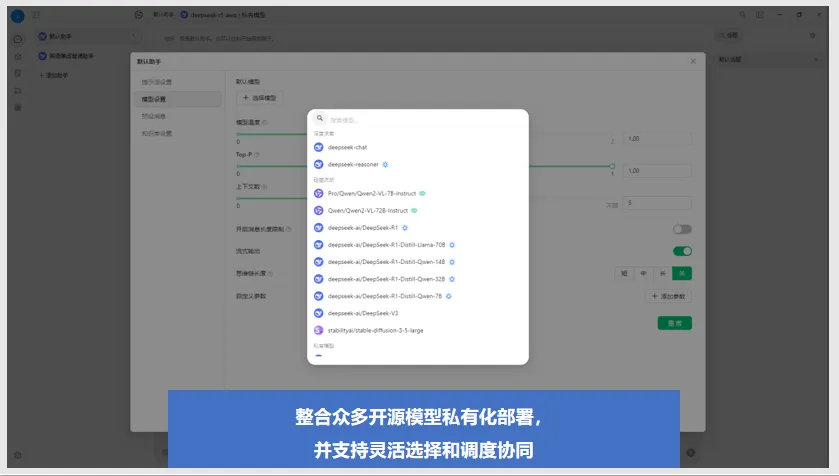Click the gear icon below the title bar

pos(812,35)
